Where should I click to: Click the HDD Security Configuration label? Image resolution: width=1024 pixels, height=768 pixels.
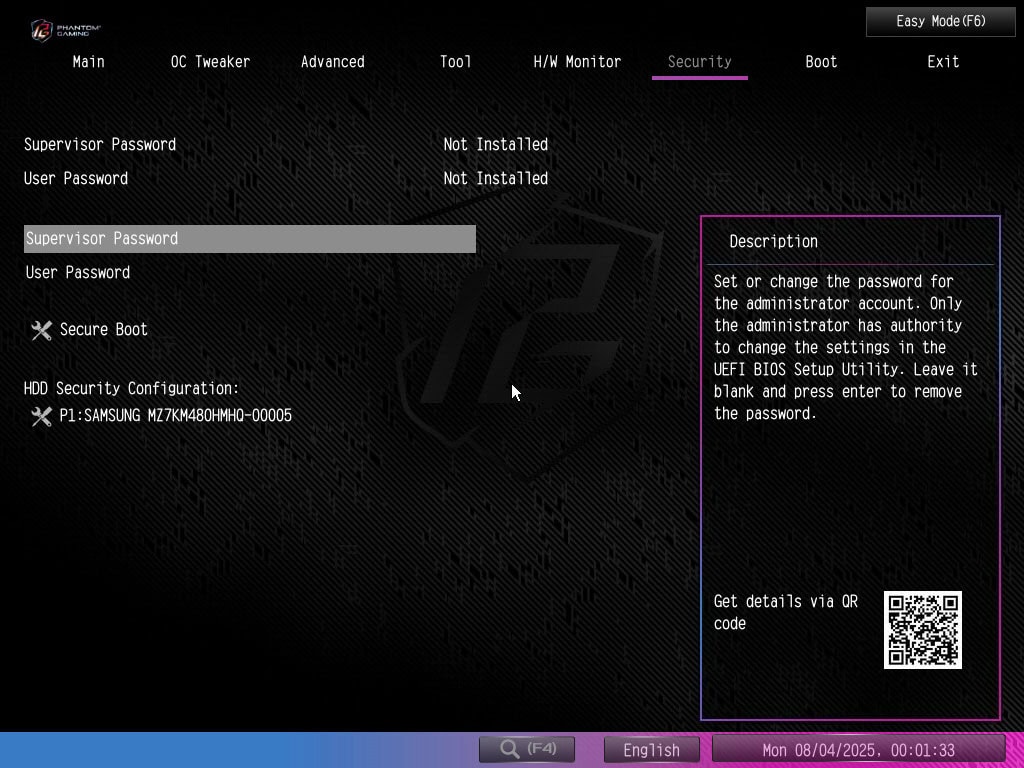[x=131, y=389]
